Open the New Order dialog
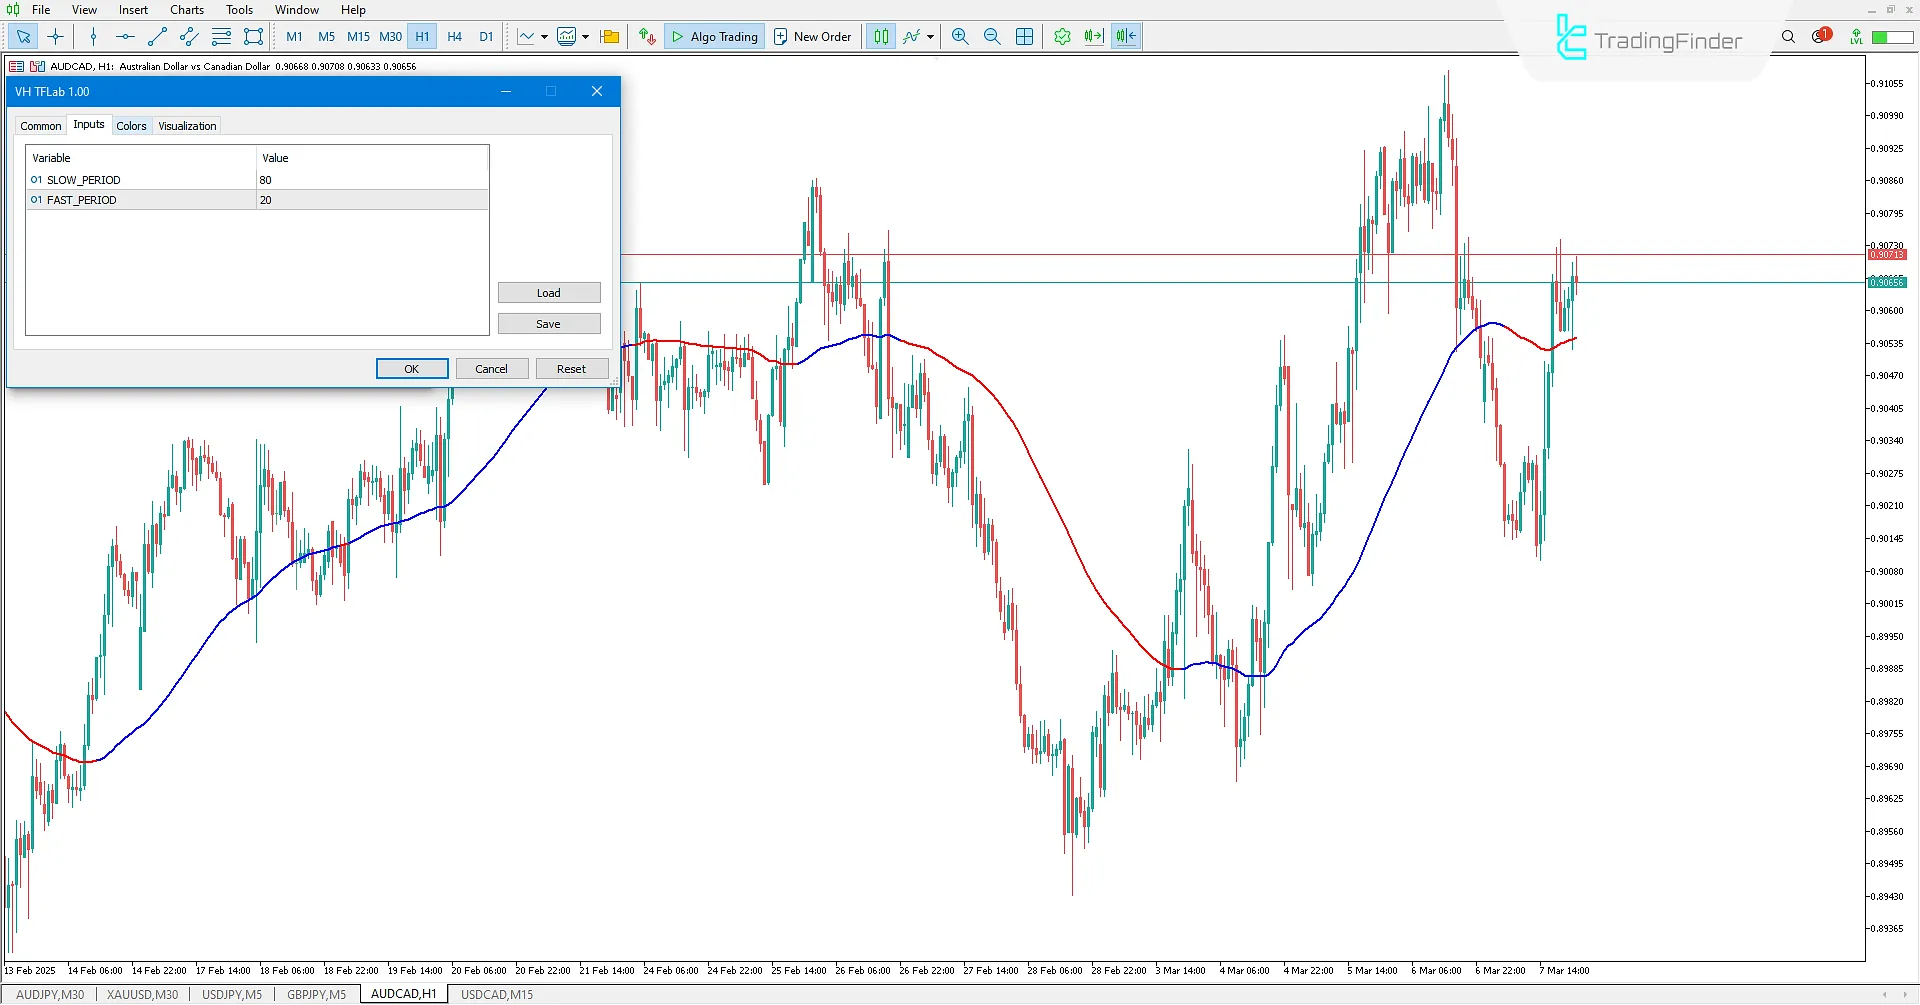Screen dimensions: 1920x1005 tap(812, 36)
